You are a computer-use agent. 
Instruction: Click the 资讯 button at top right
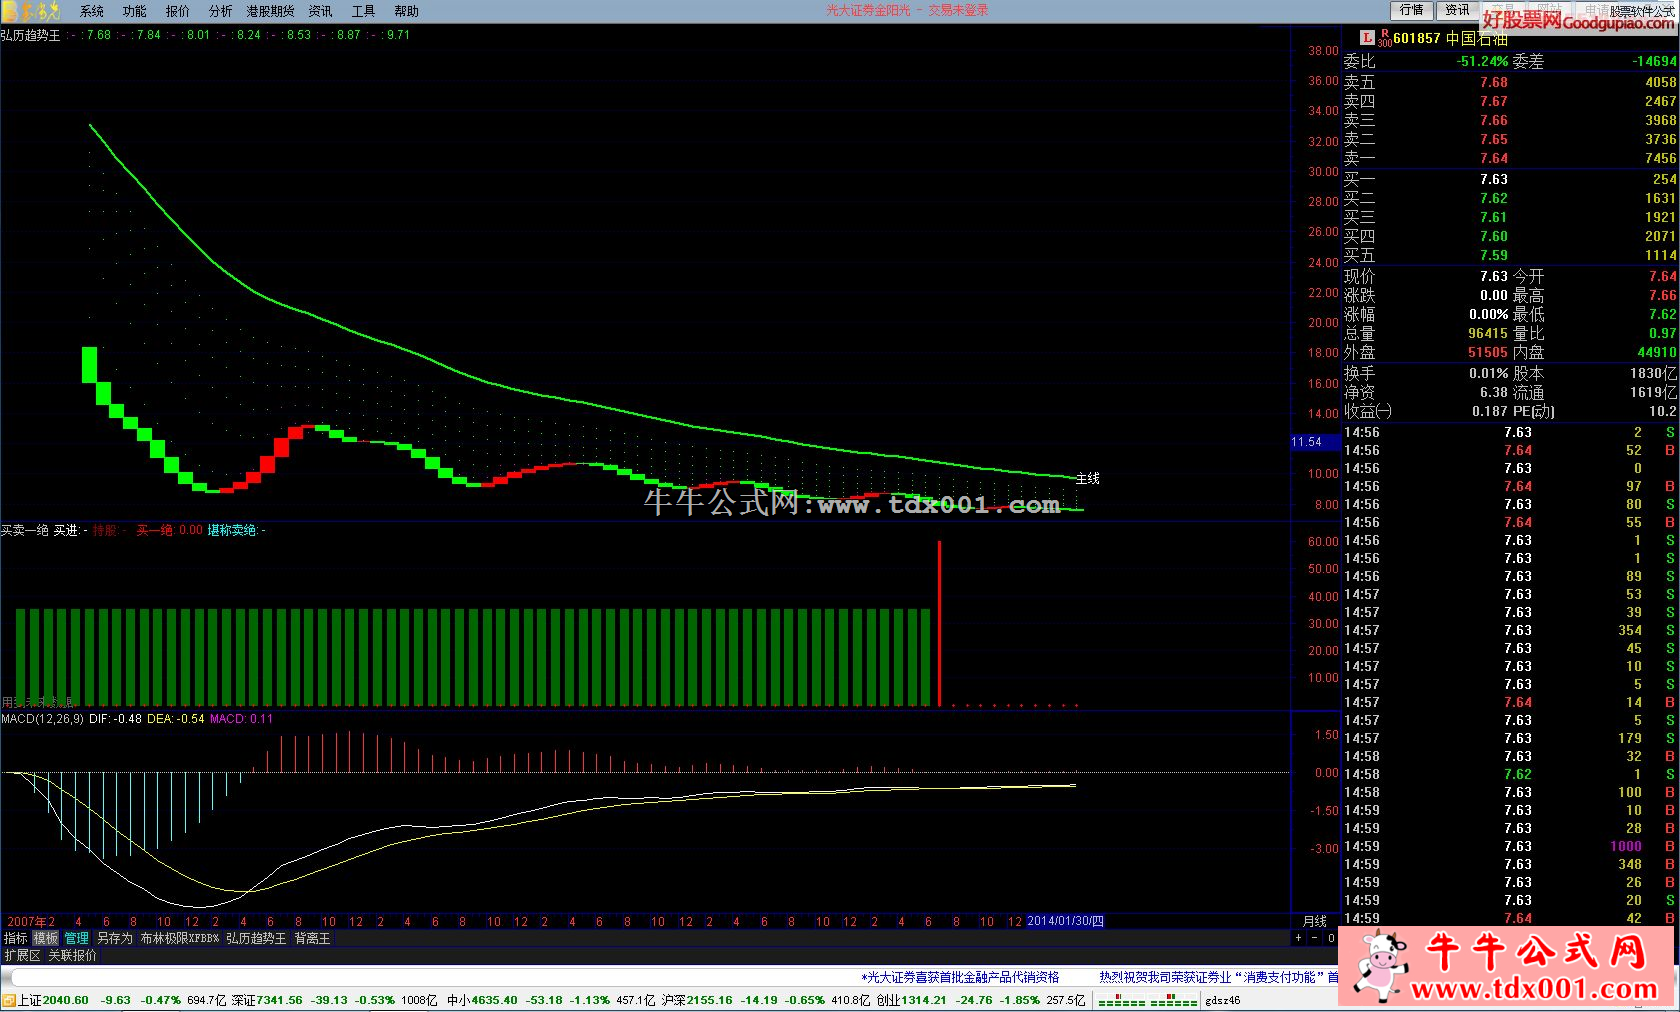click(x=1457, y=10)
